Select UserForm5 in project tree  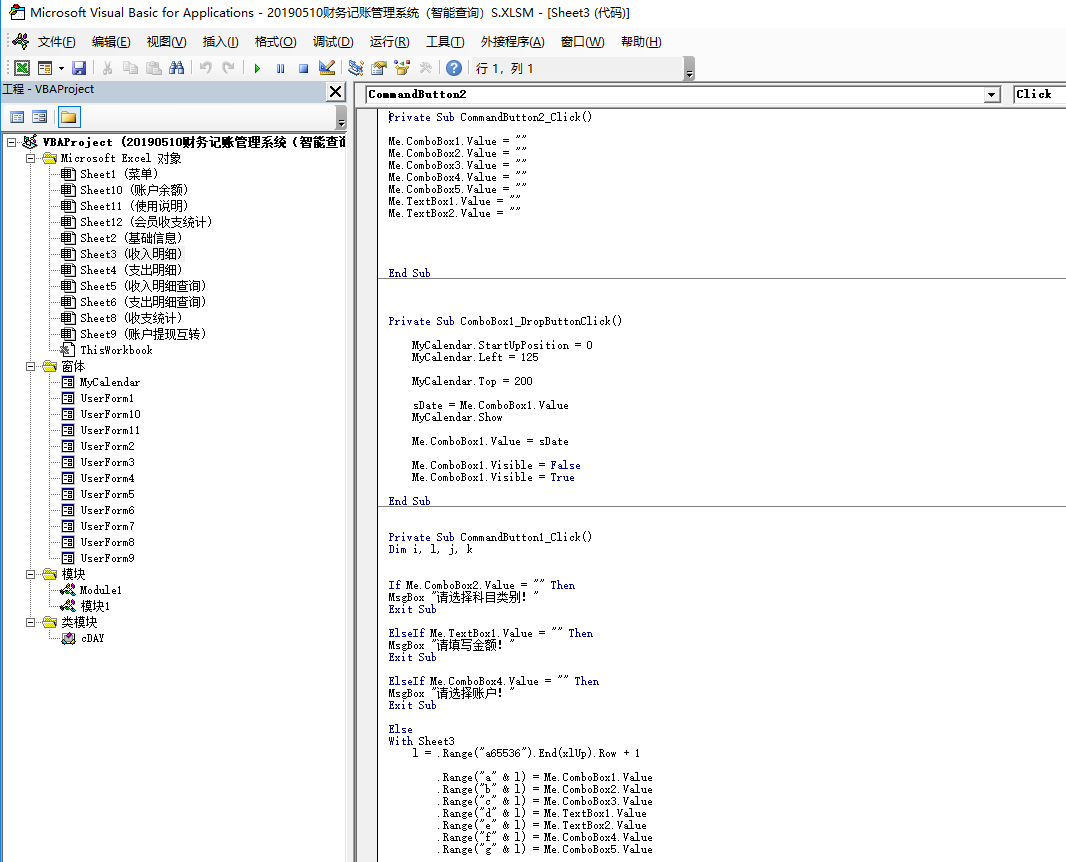point(107,494)
